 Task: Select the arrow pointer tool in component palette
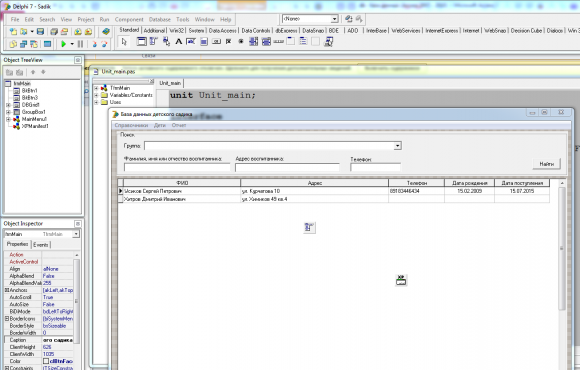click(x=124, y=42)
